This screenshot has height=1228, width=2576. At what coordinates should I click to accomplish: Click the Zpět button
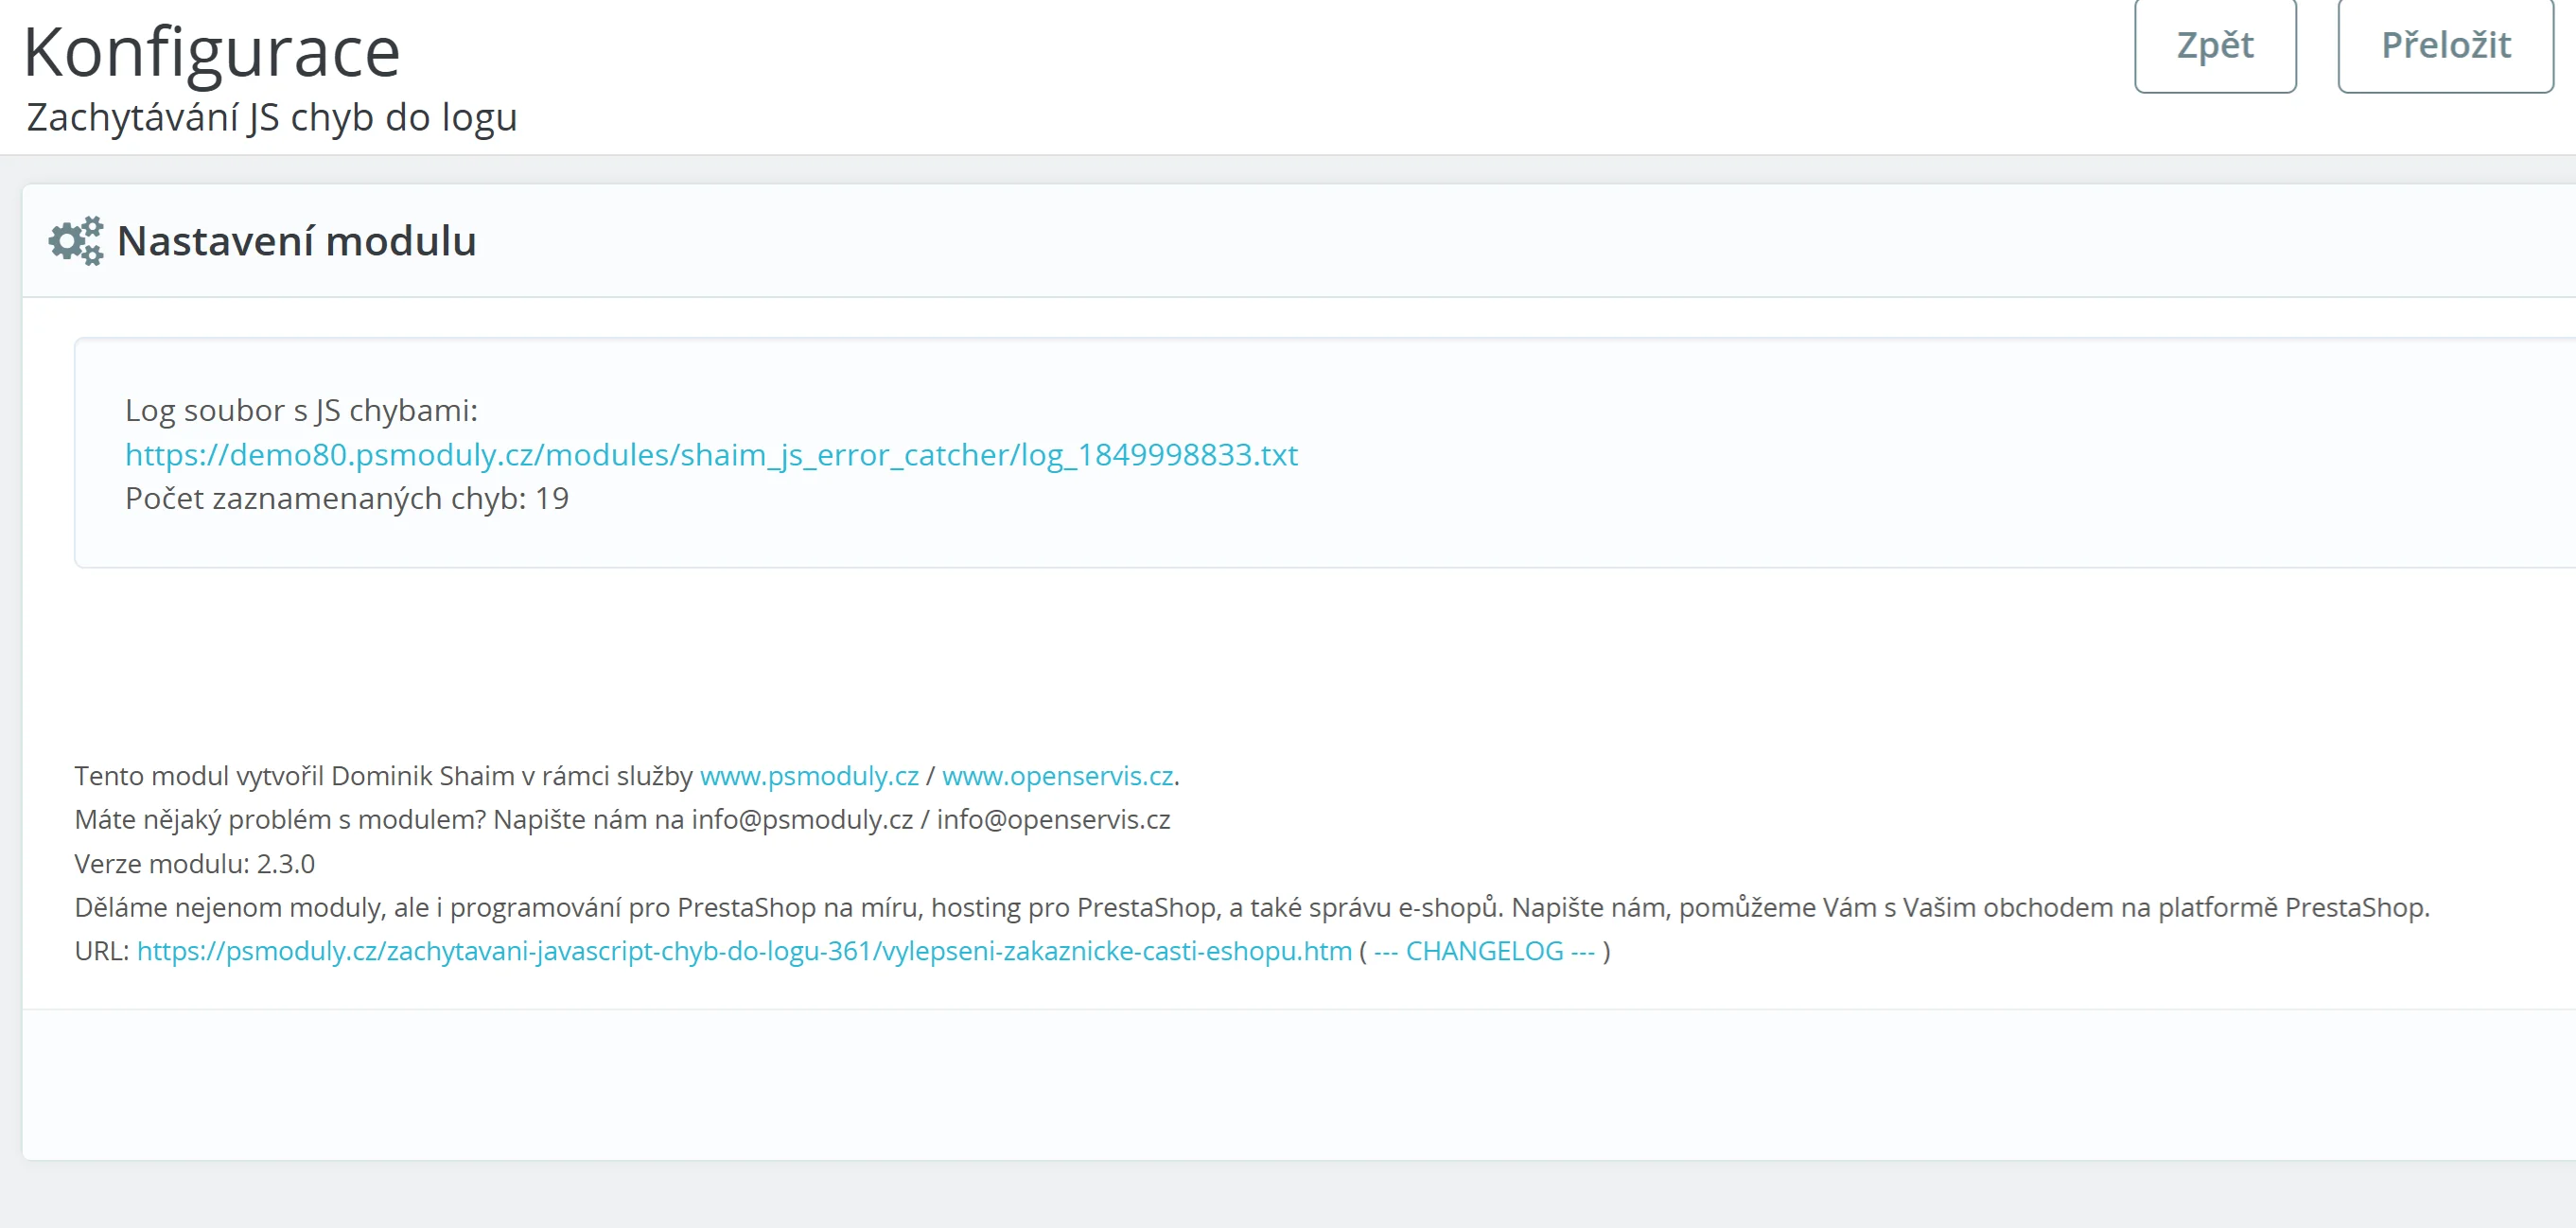(x=2214, y=46)
